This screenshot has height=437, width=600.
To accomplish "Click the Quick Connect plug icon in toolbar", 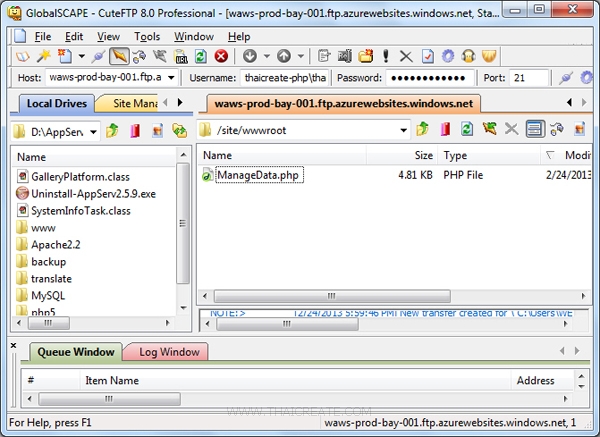I will tap(98, 57).
